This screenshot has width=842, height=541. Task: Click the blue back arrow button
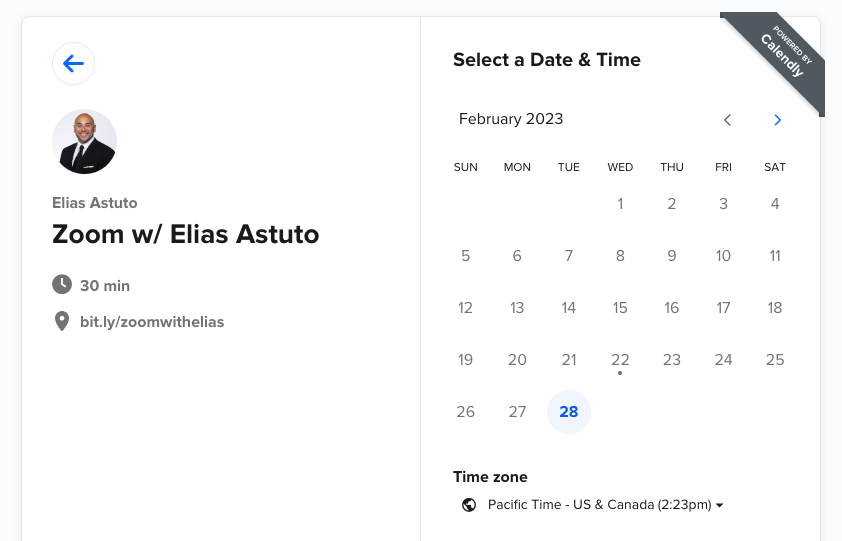(74, 63)
